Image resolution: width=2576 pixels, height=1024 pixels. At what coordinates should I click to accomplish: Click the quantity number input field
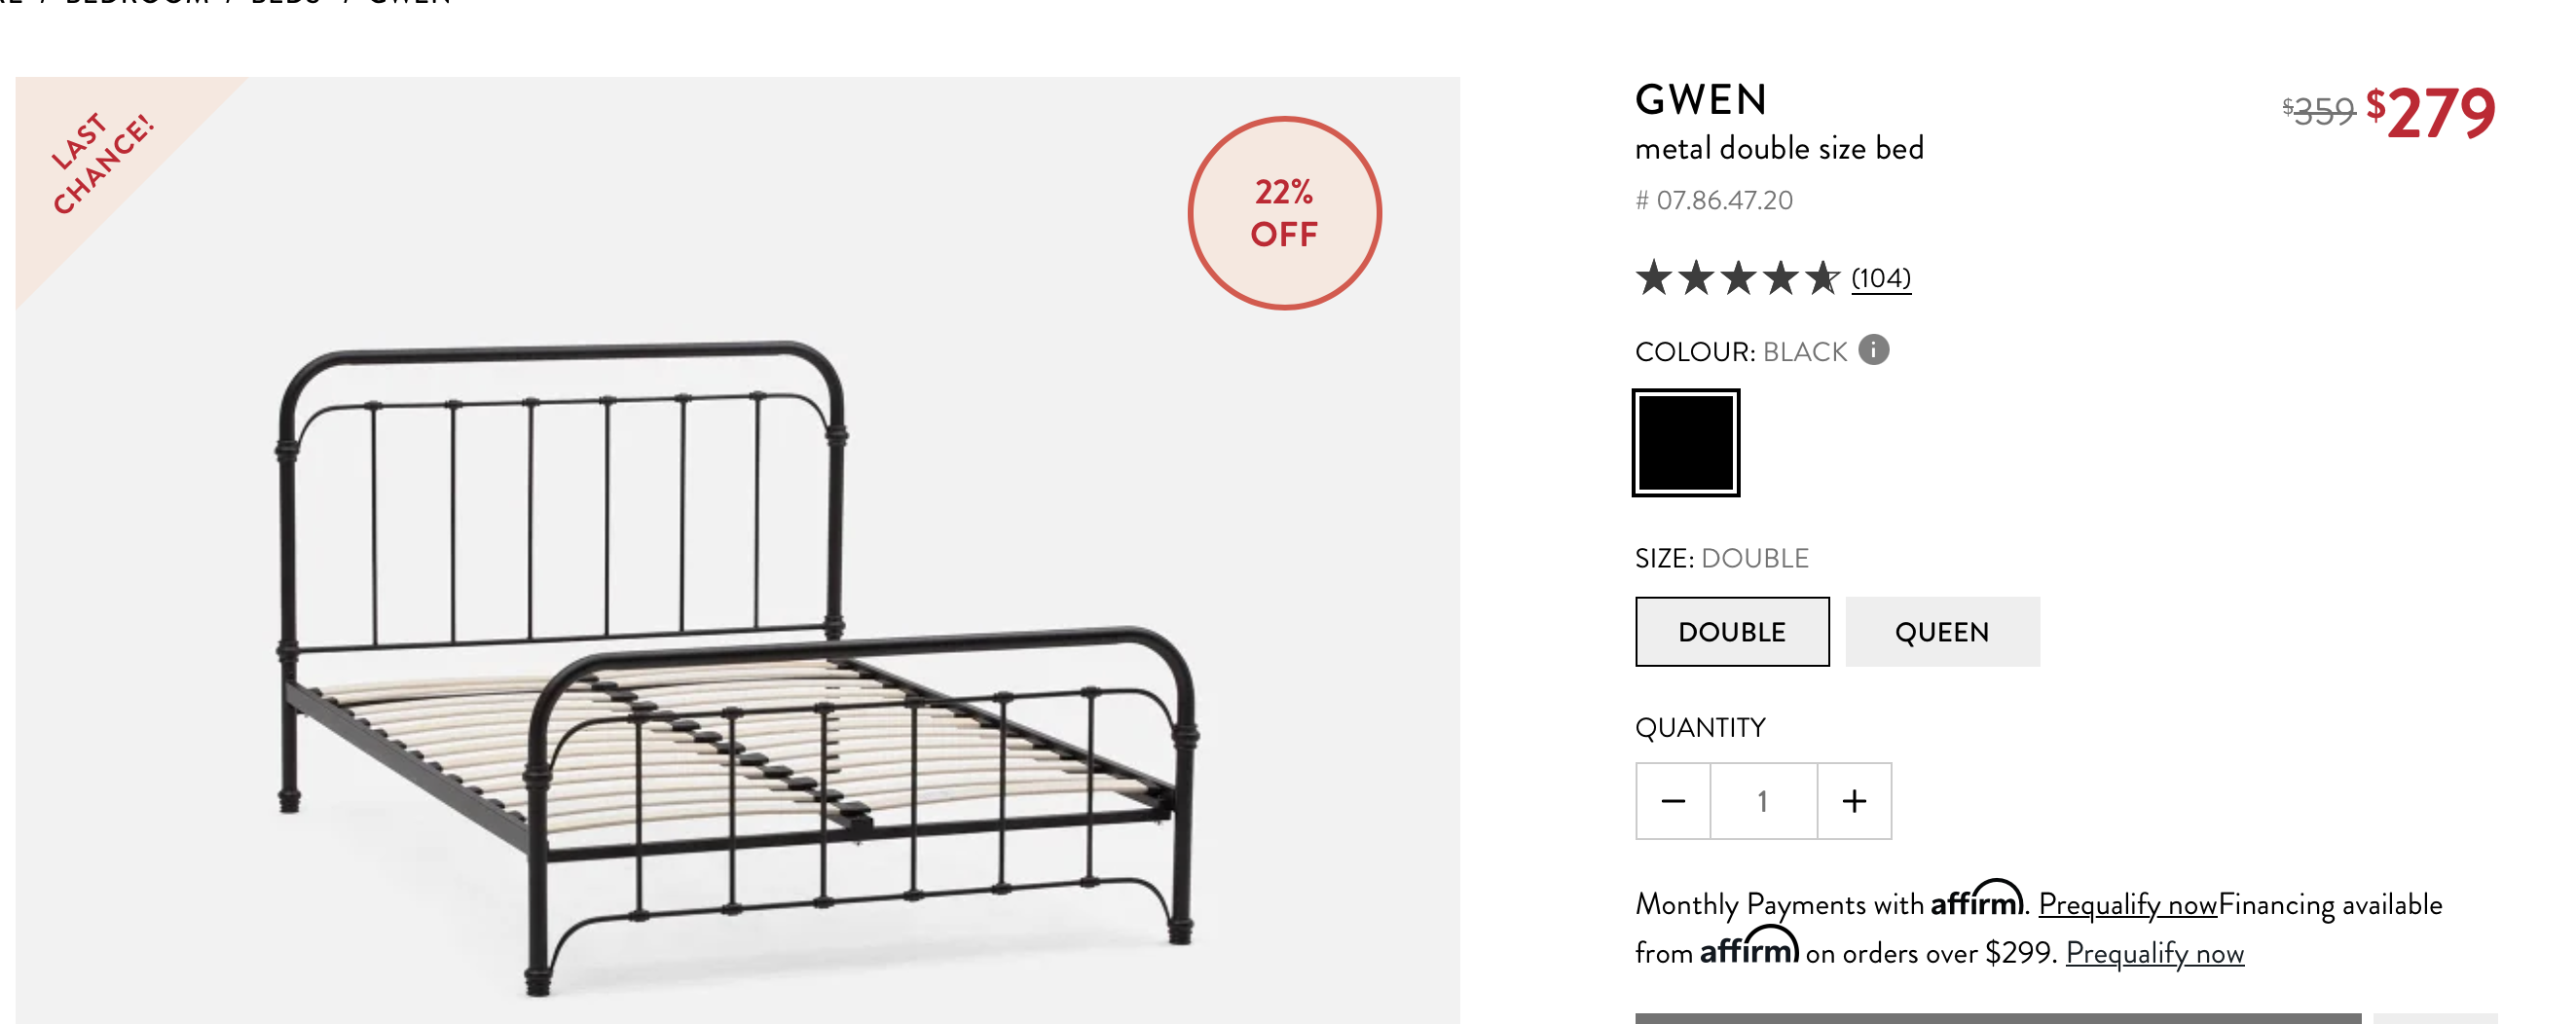pos(1763,801)
